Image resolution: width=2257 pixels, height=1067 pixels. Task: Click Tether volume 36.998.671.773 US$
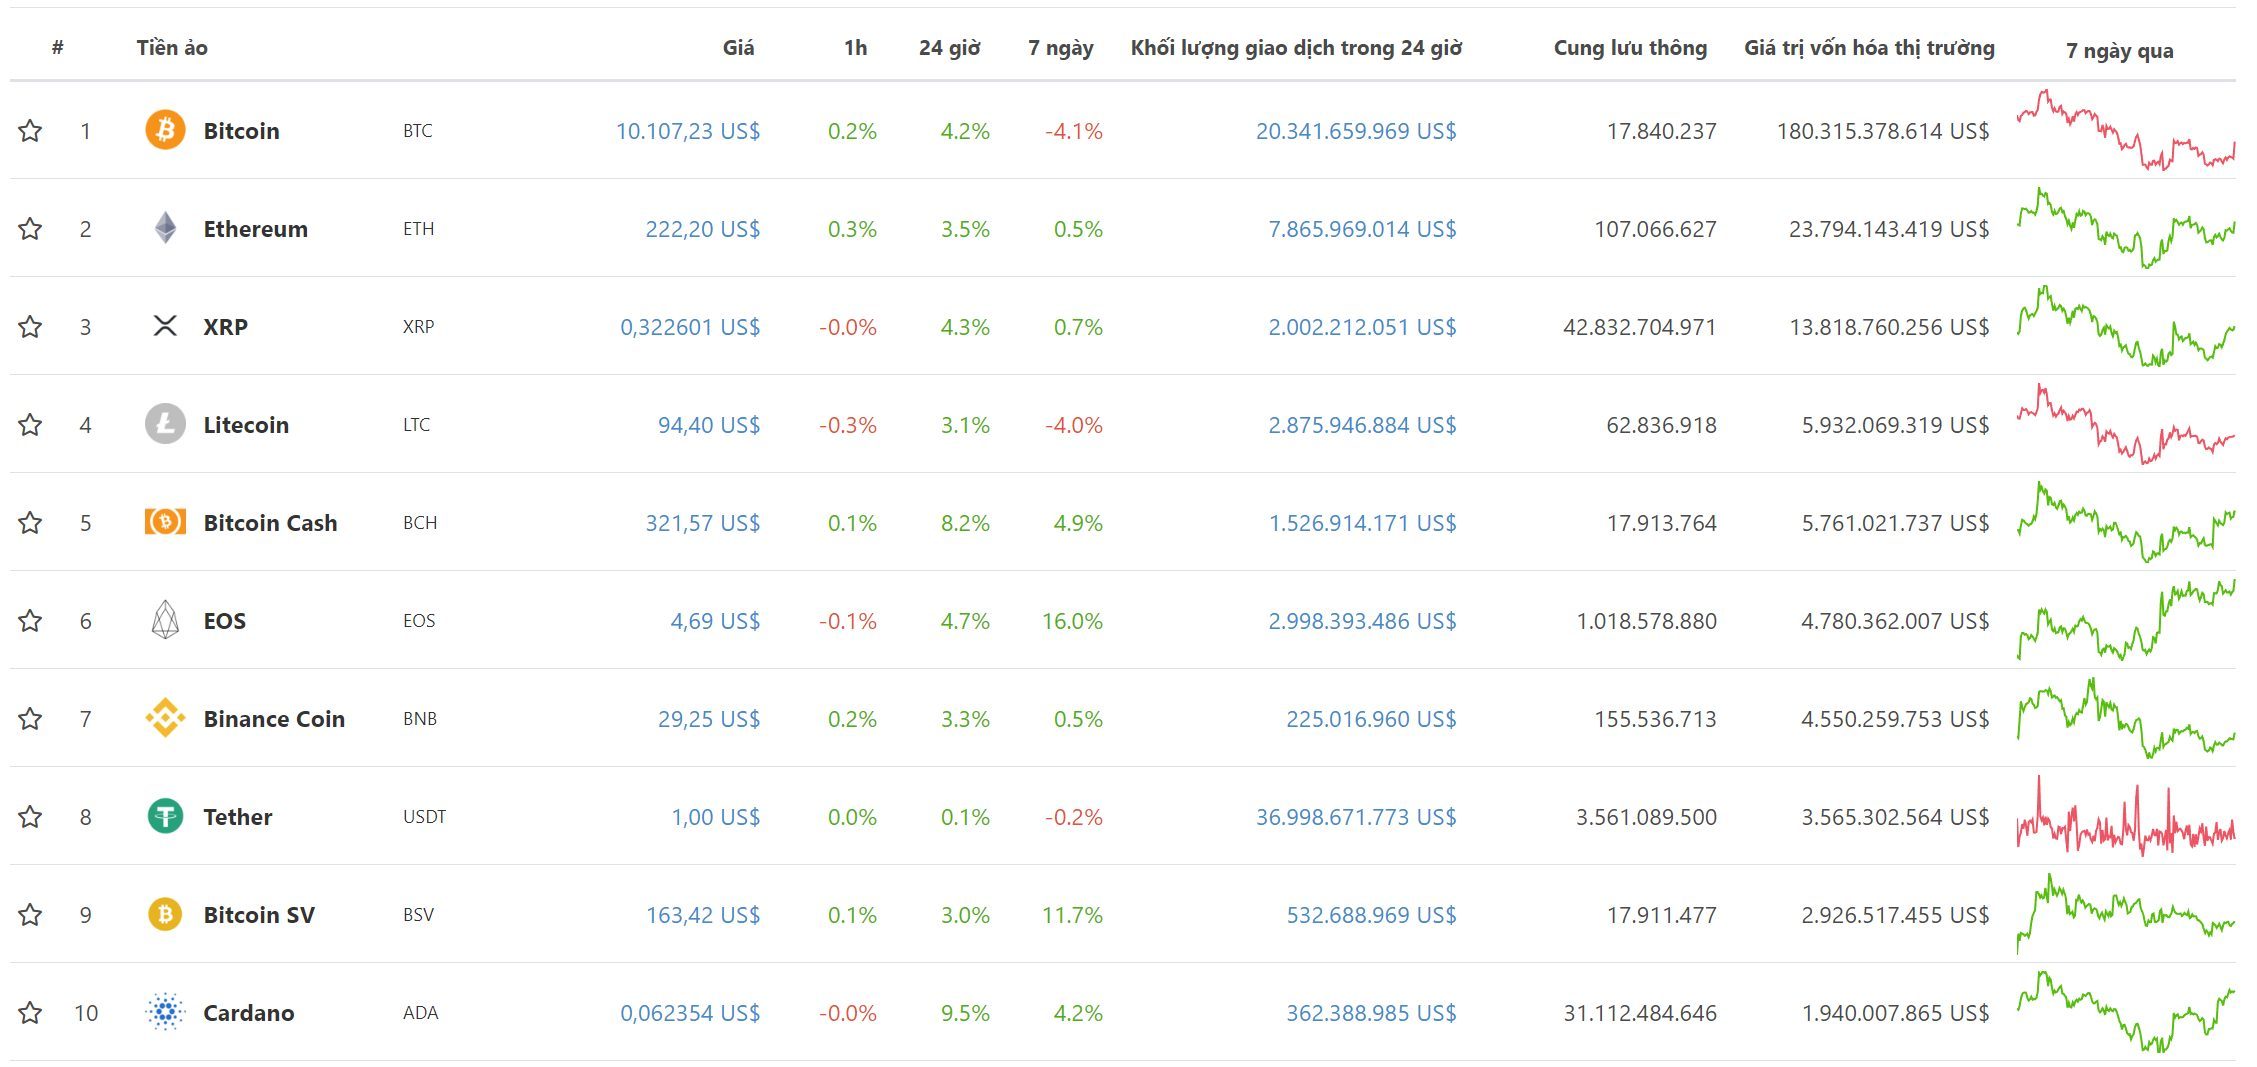(x=1356, y=816)
